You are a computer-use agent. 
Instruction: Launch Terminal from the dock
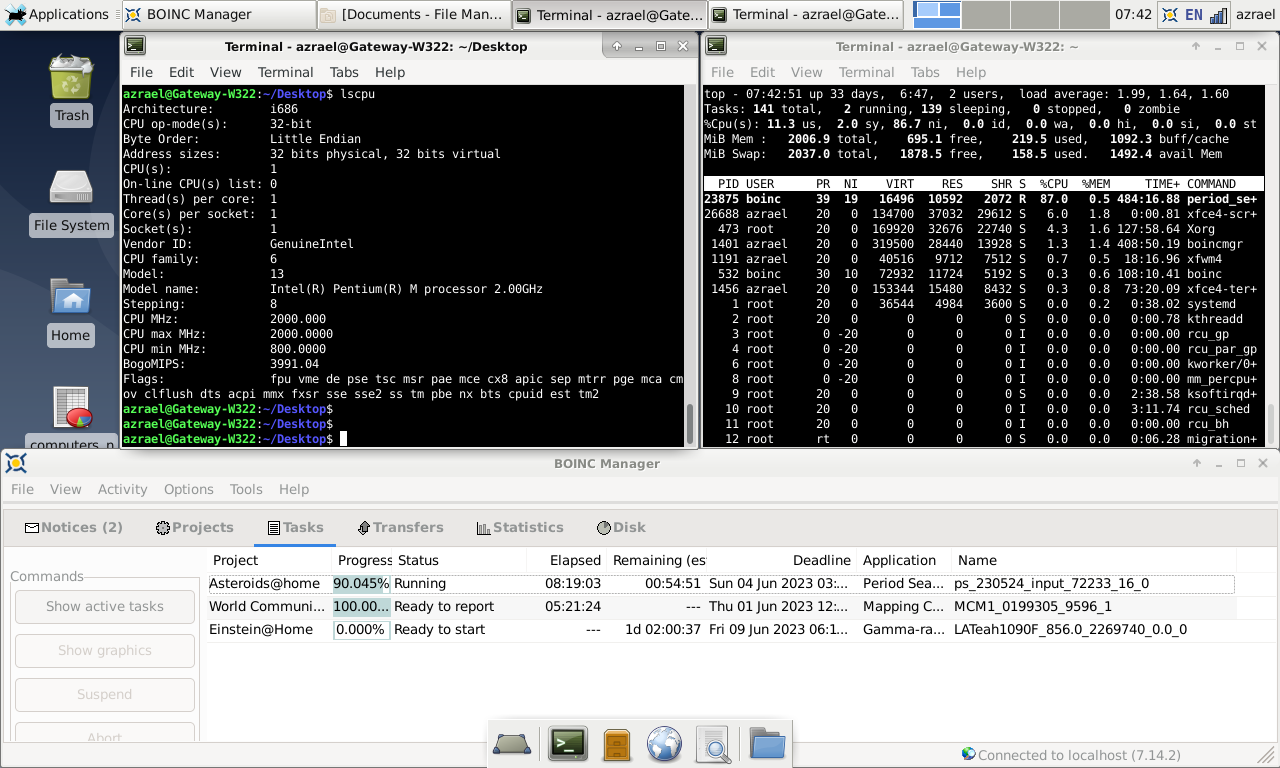[x=568, y=744]
